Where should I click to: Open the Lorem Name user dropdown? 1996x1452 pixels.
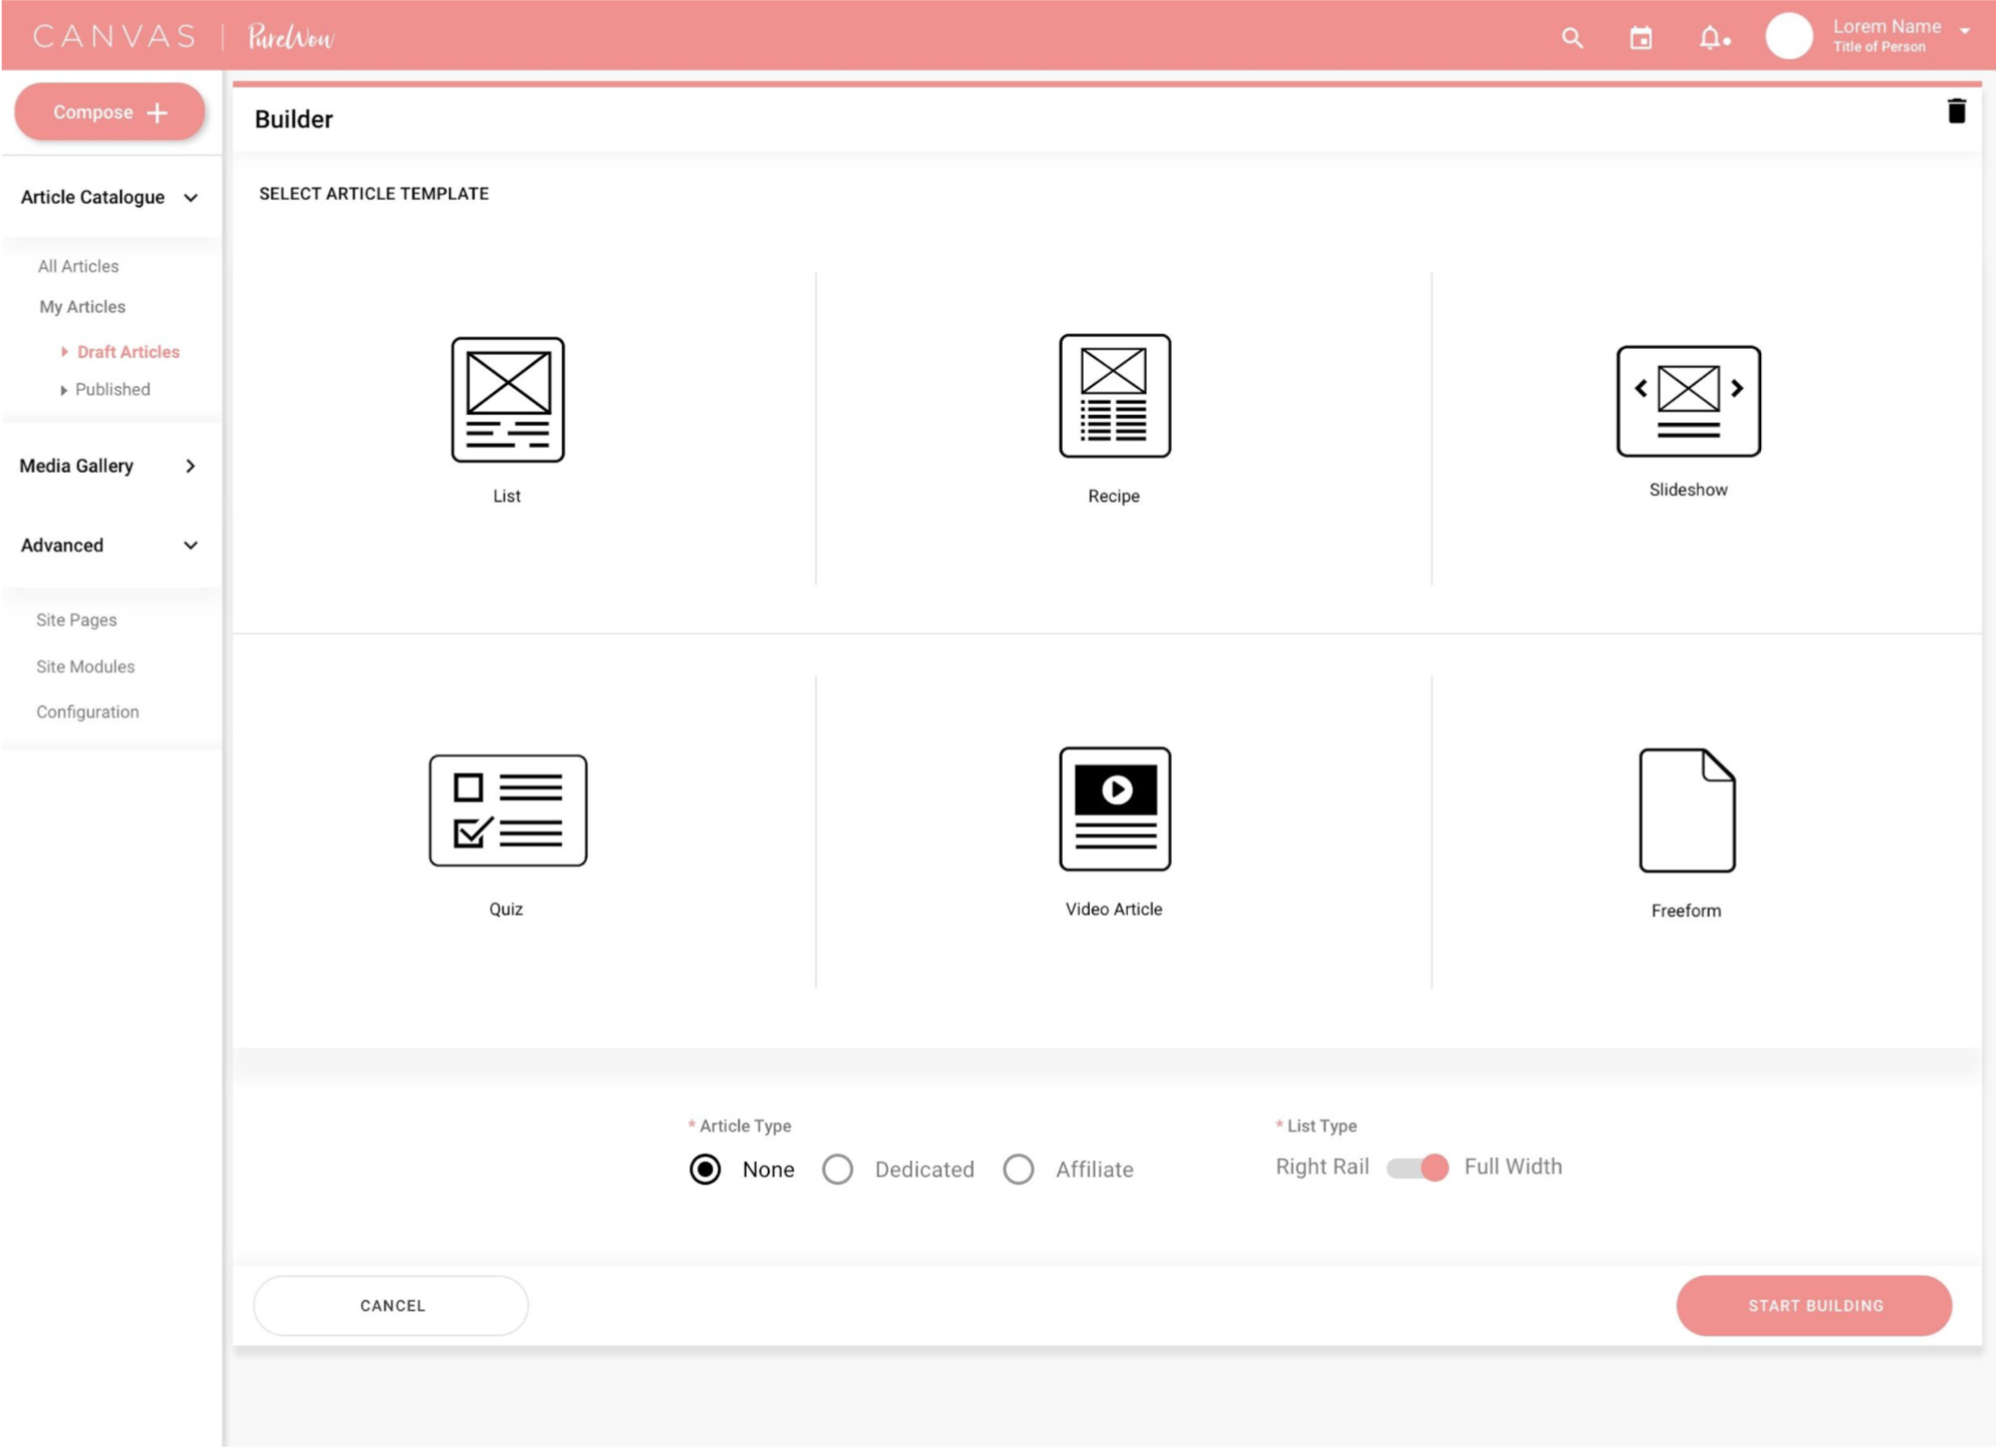1964,31
